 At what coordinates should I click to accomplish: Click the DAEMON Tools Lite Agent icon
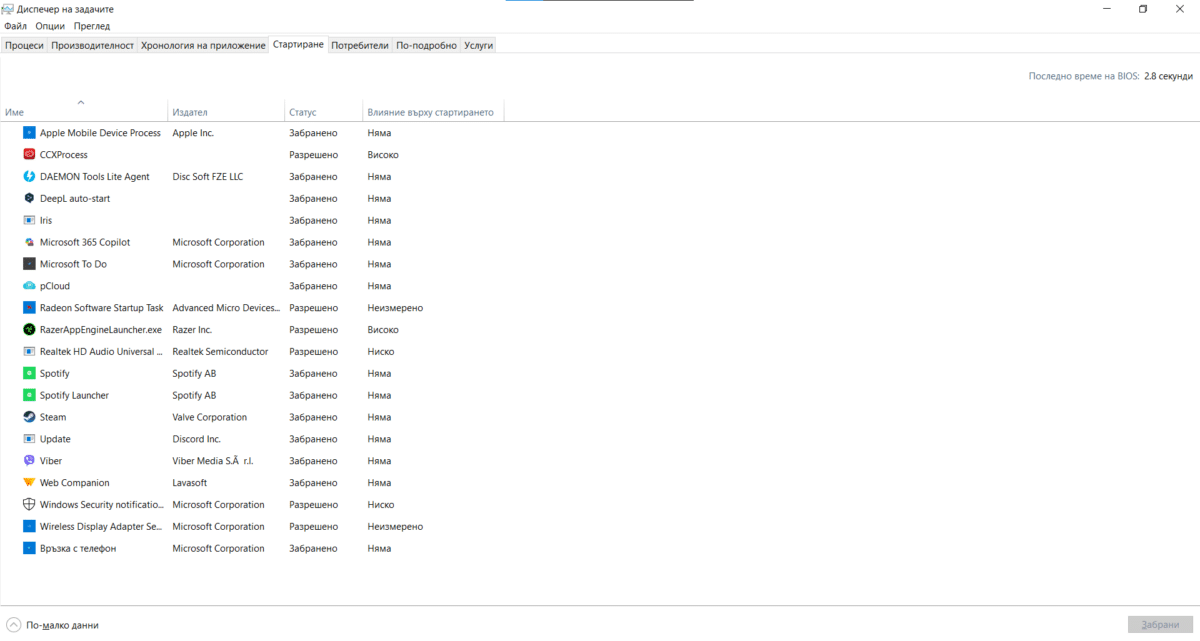tap(30, 177)
